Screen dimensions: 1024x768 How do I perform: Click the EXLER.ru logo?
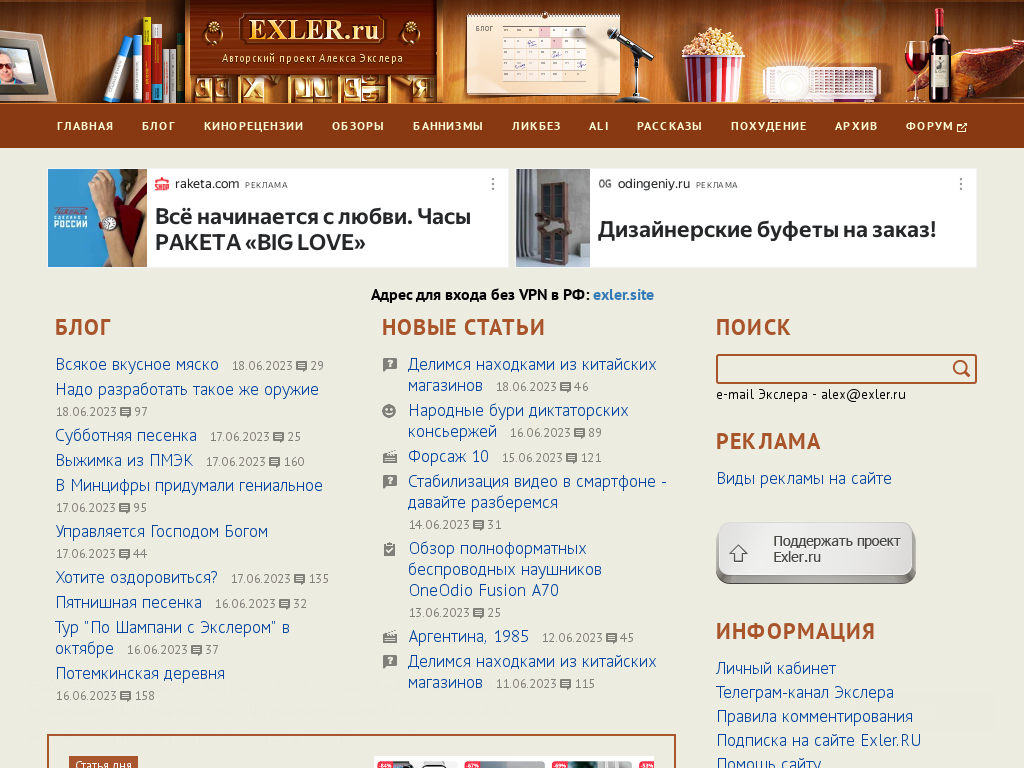coord(313,31)
